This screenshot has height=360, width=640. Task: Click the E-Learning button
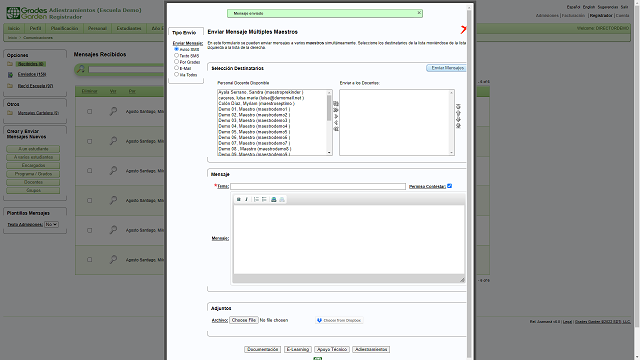(x=298, y=349)
